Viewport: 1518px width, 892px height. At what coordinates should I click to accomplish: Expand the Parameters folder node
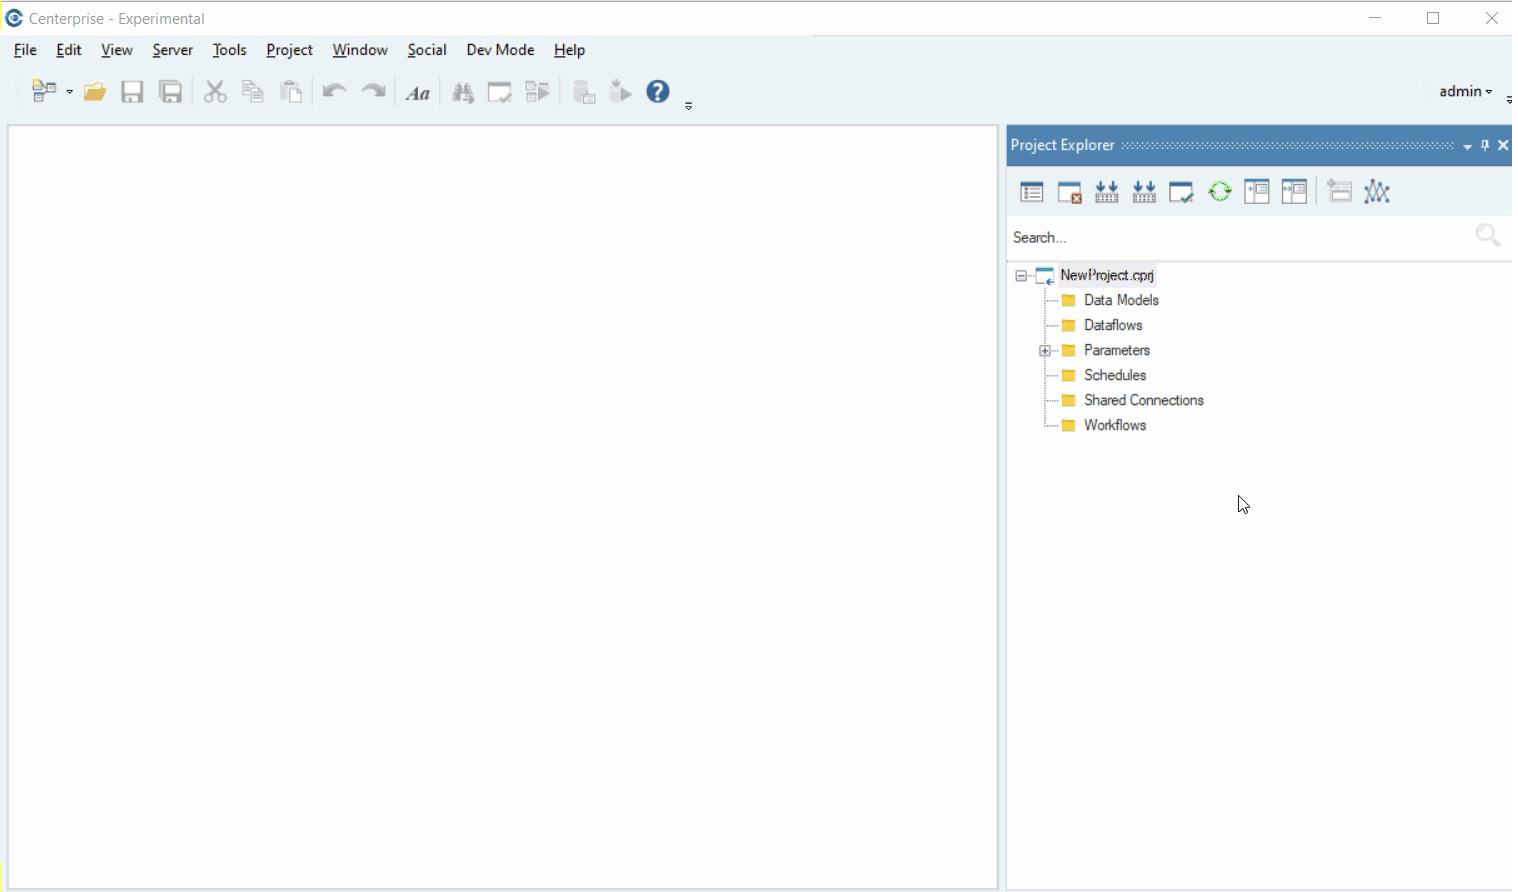(1044, 351)
